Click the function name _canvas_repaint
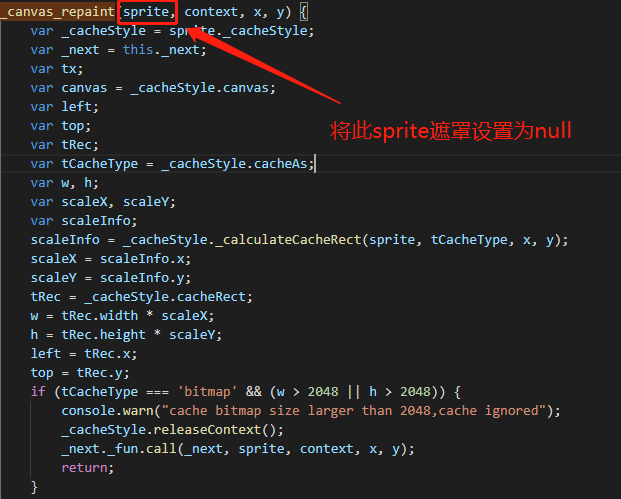Screen dimensions: 621x499 tap(57, 12)
